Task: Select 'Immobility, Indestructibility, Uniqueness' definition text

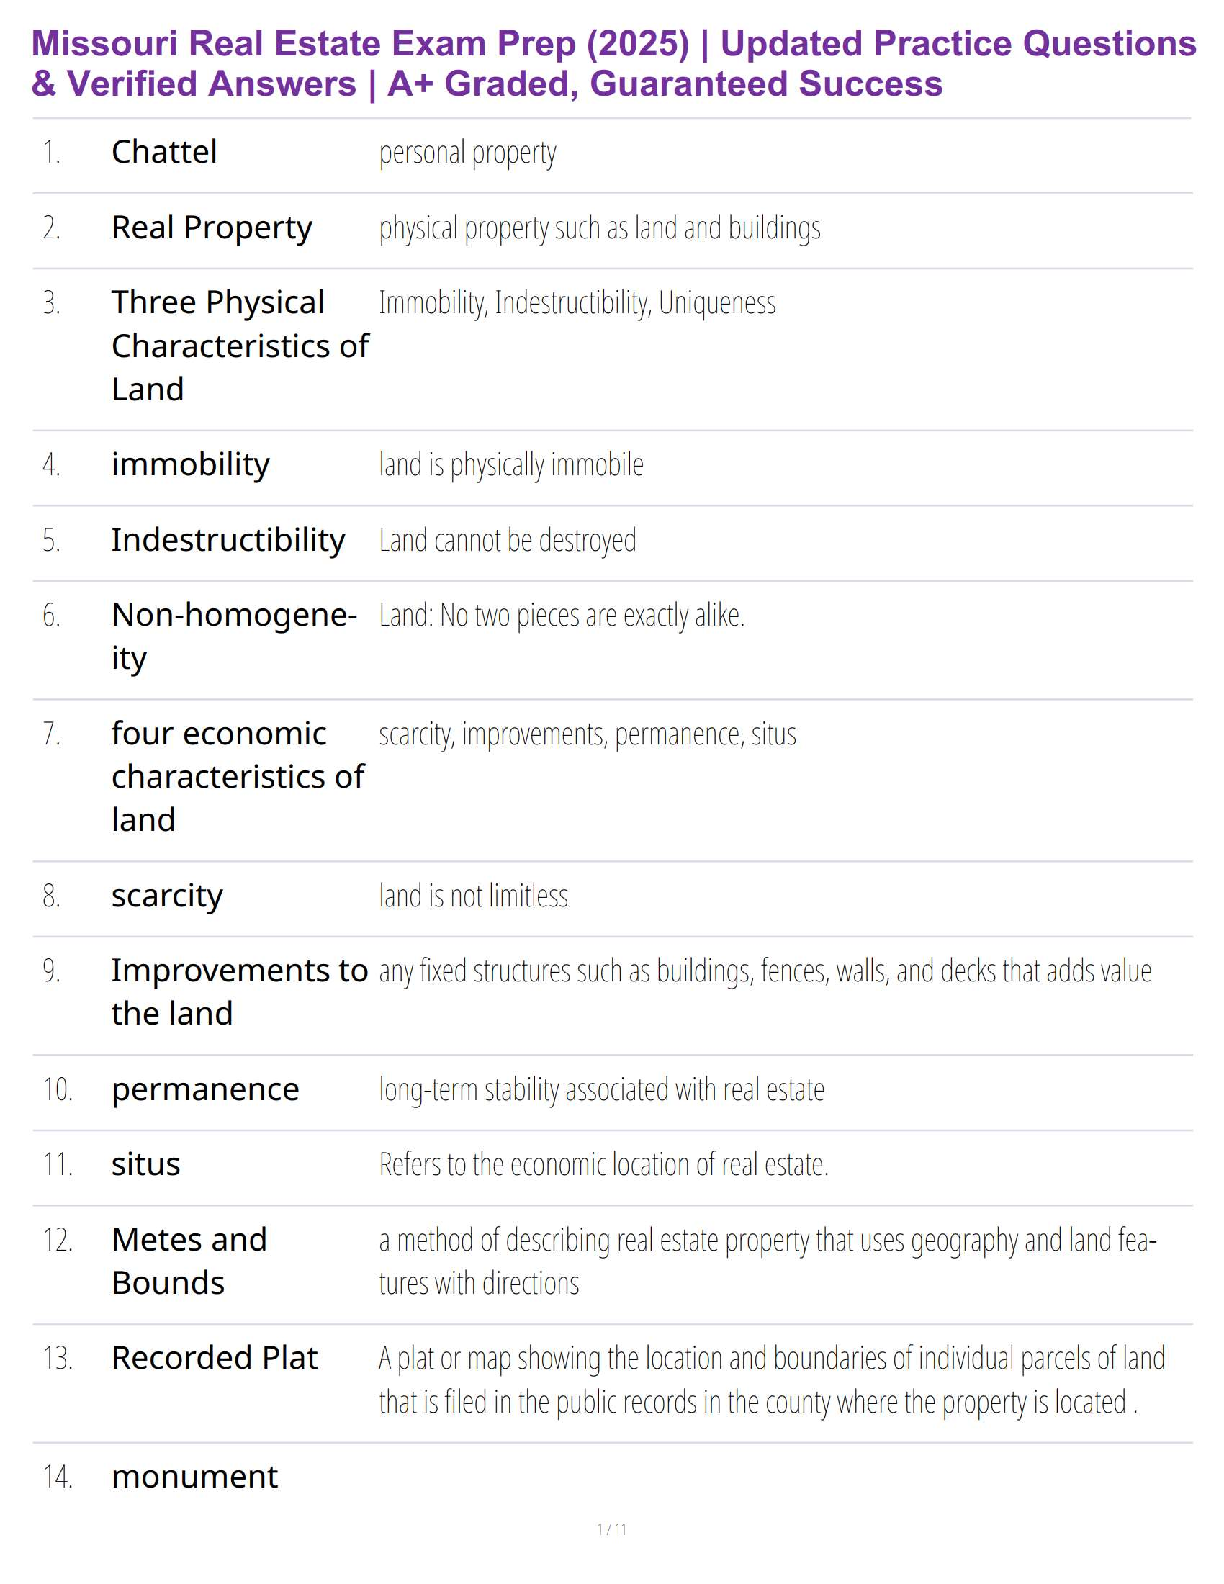Action: (577, 303)
